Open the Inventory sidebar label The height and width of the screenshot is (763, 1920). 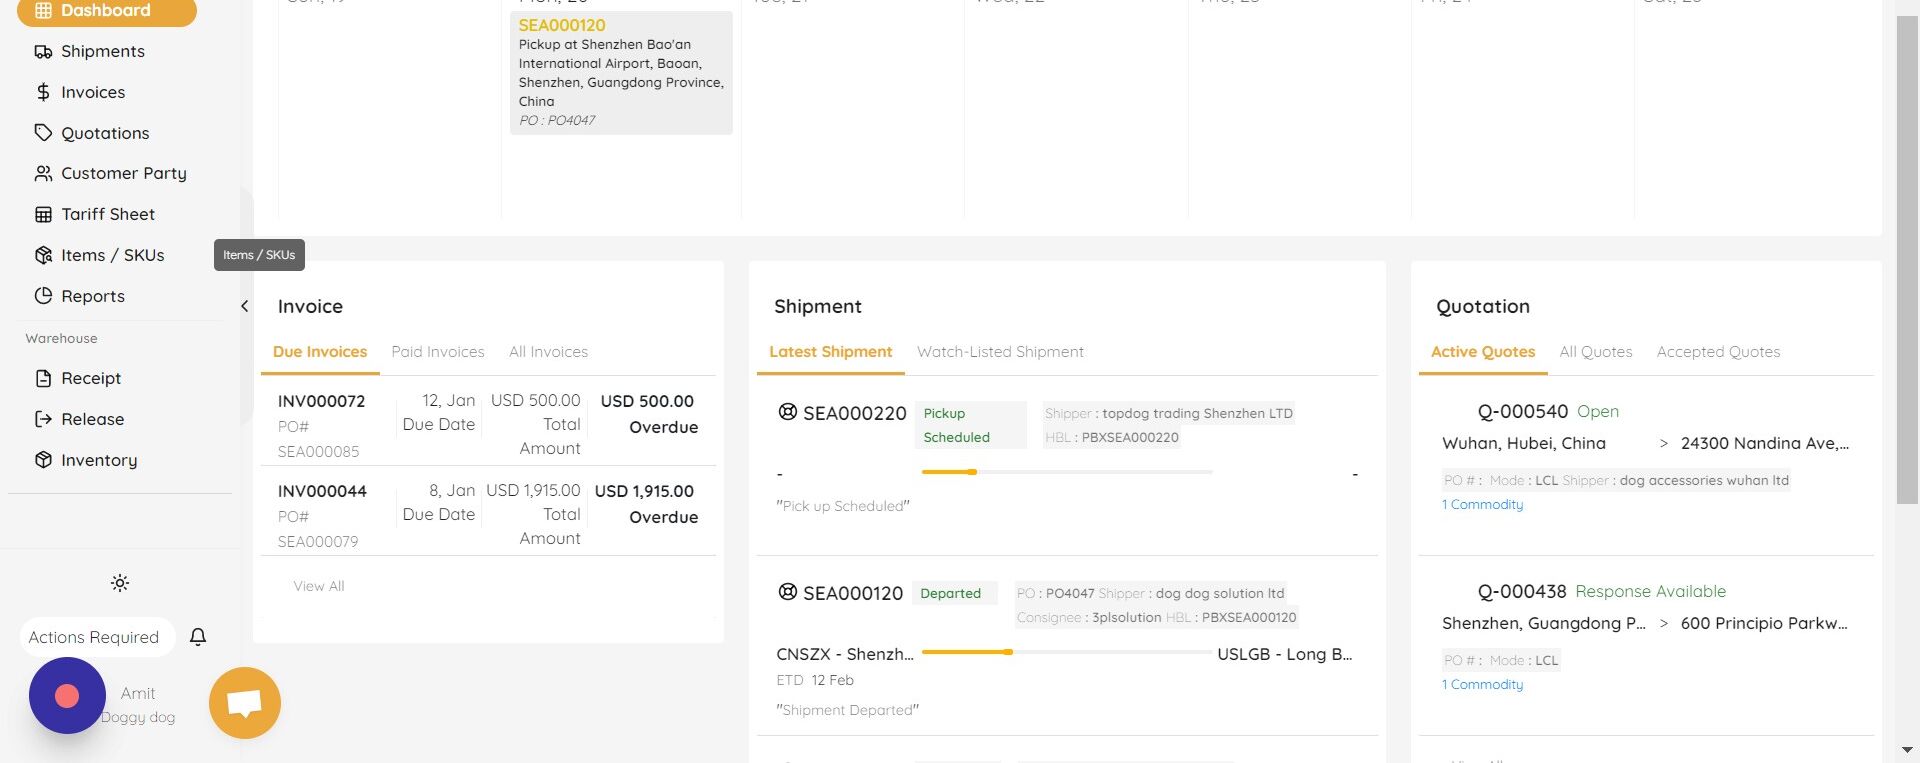[x=99, y=460]
